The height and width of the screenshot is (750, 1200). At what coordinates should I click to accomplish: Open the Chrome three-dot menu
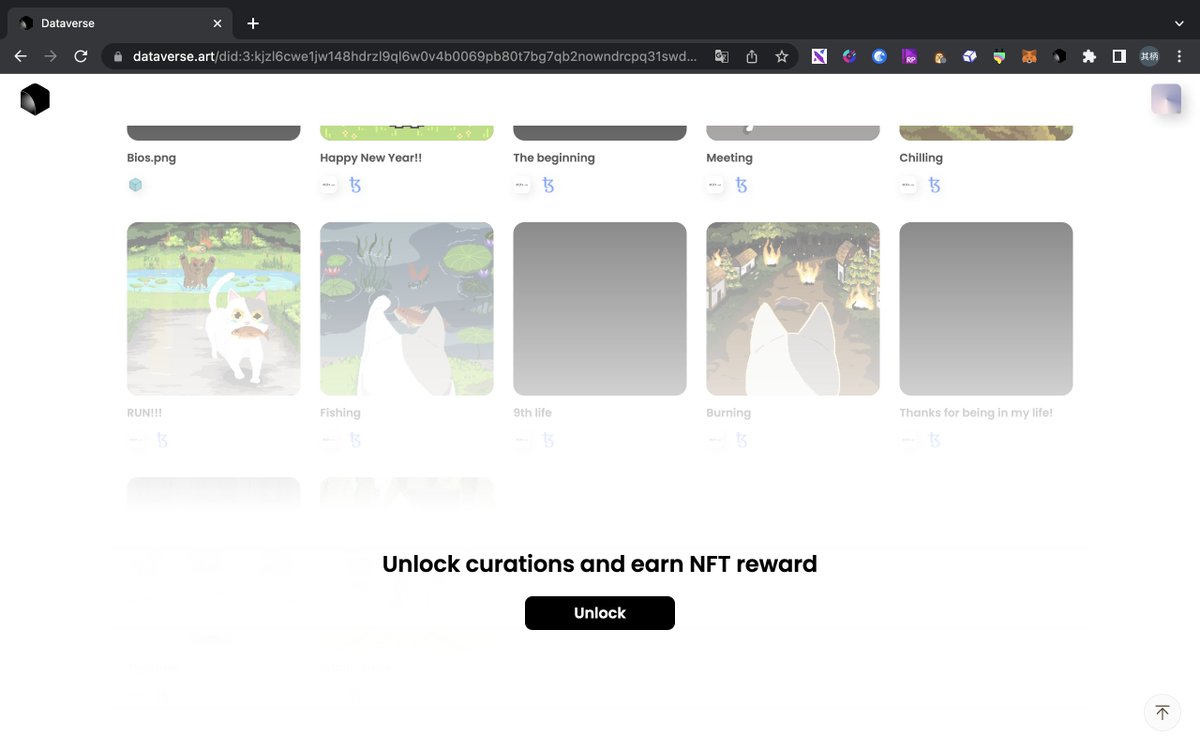[1179, 56]
